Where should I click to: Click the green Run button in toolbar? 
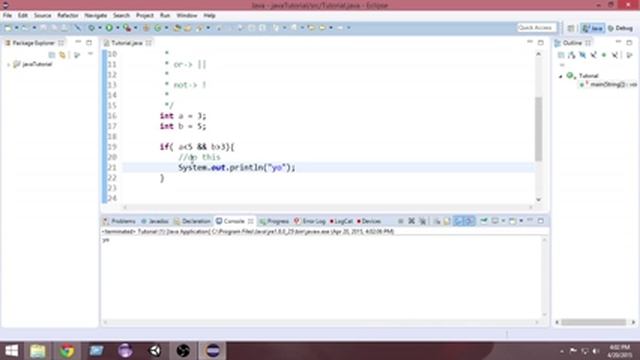click(x=109, y=28)
